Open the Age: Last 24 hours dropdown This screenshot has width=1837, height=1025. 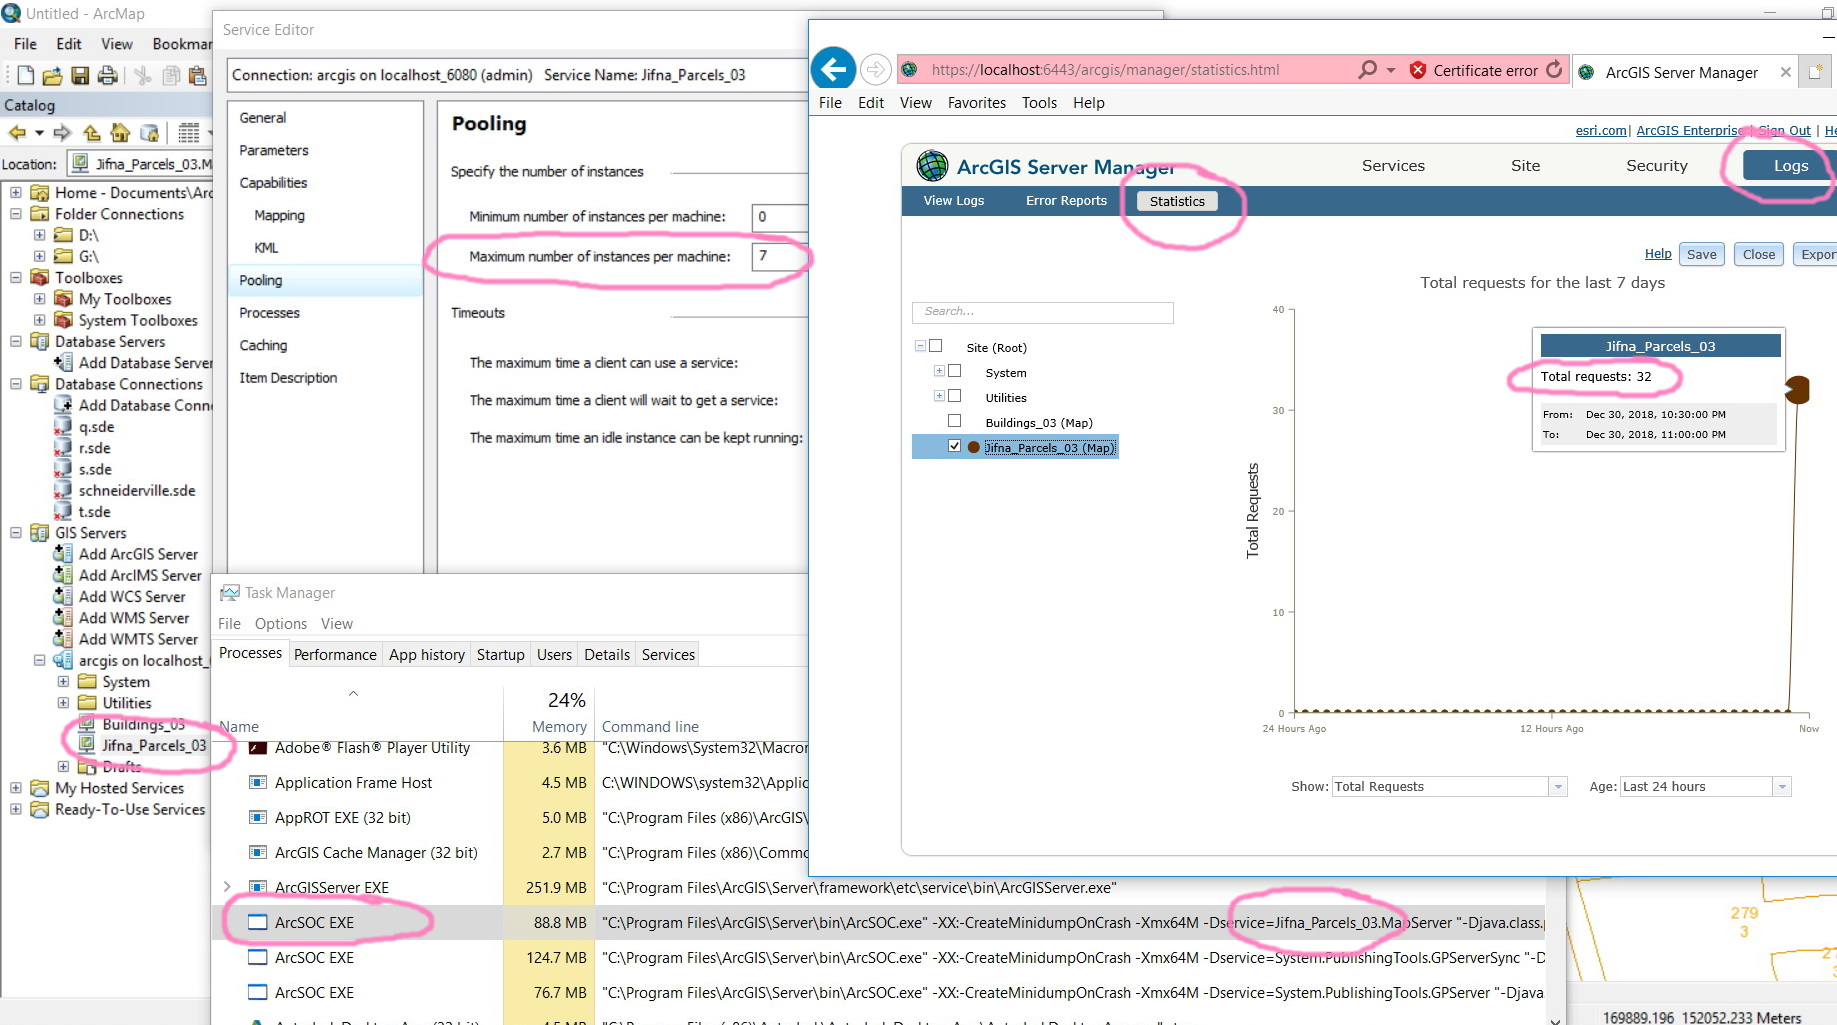1782,787
